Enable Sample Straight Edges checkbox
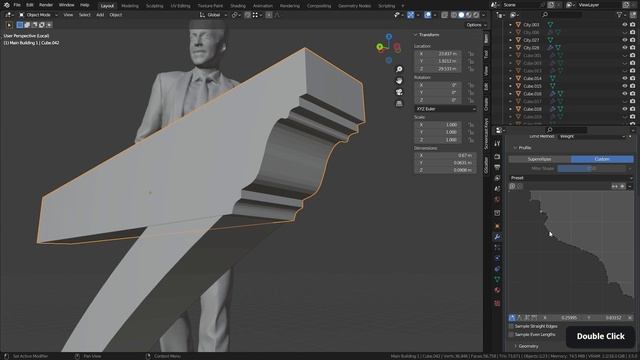640x360 pixels. click(511, 327)
